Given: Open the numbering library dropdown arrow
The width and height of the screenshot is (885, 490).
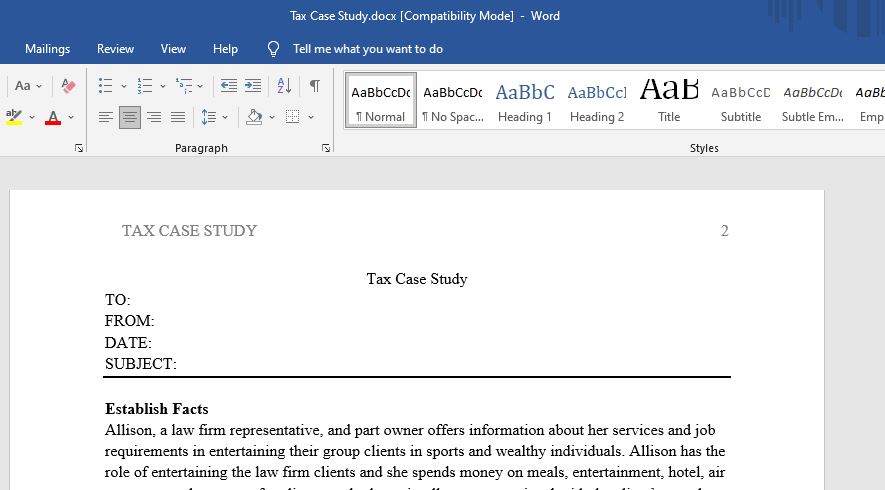Looking at the screenshot, I should (x=163, y=86).
